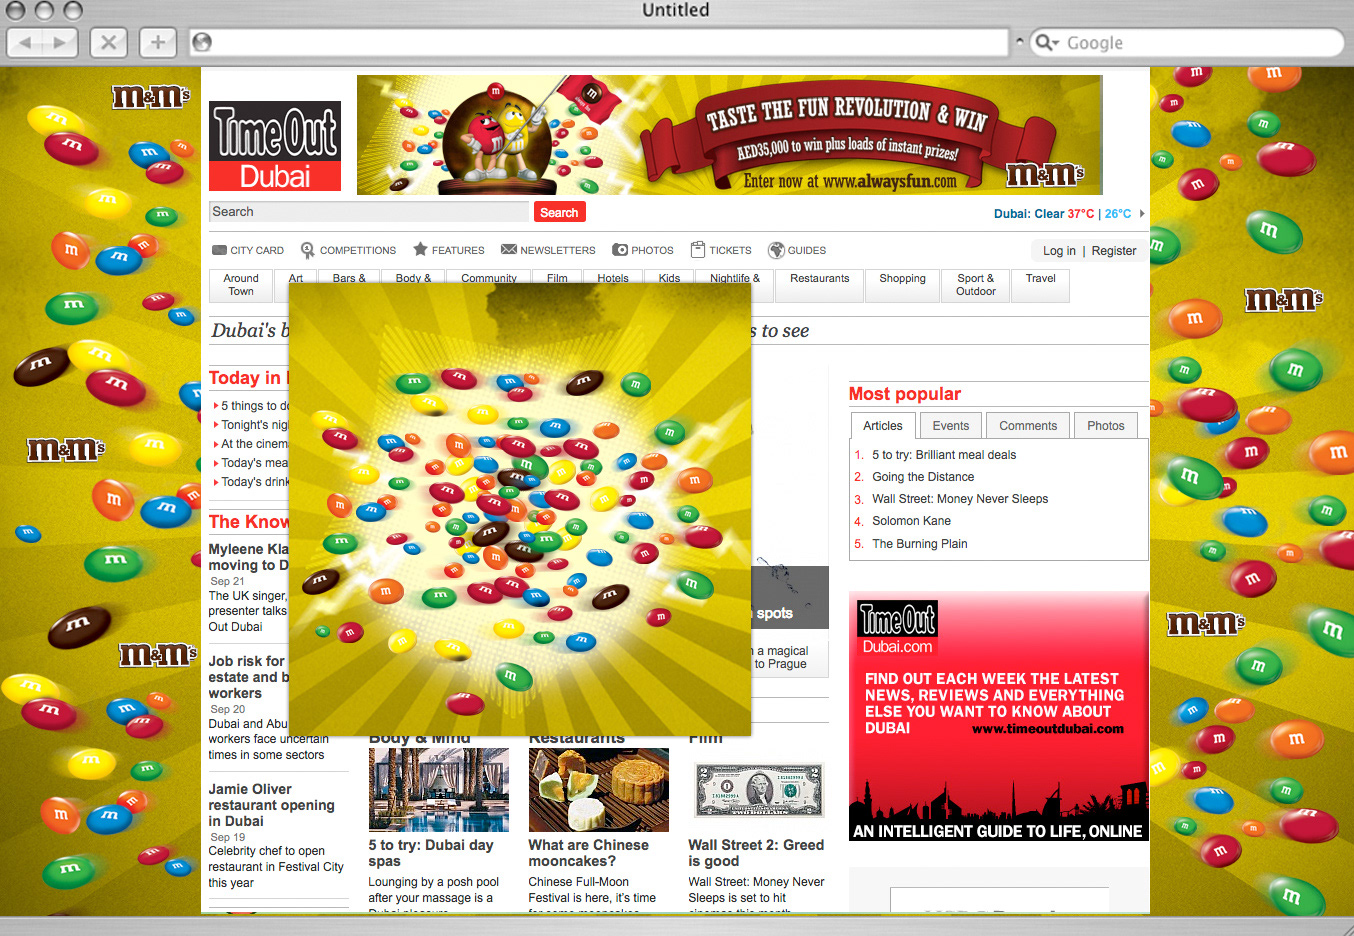The image size is (1354, 936).
Task: Click the 'Most popular' heading
Action: click(905, 394)
